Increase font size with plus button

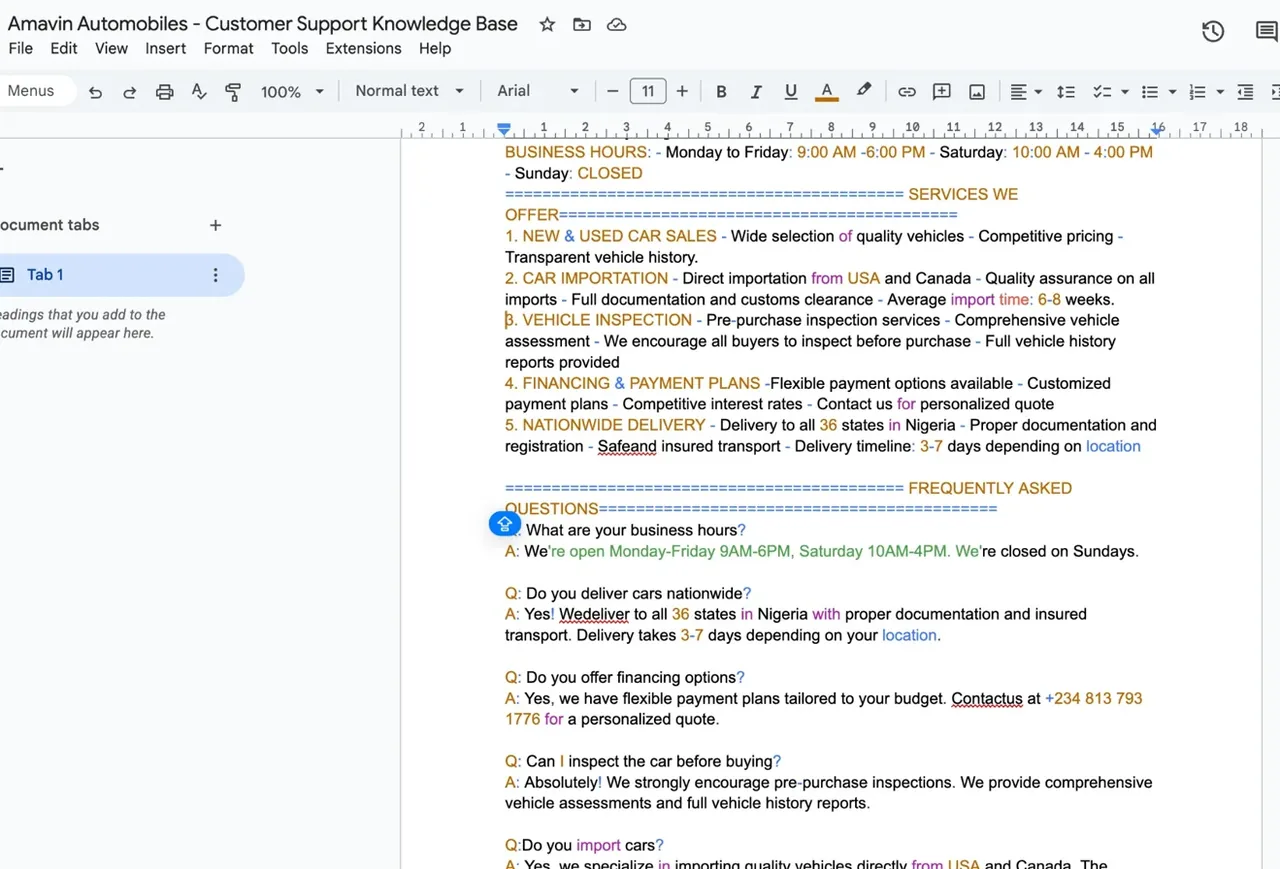(682, 92)
